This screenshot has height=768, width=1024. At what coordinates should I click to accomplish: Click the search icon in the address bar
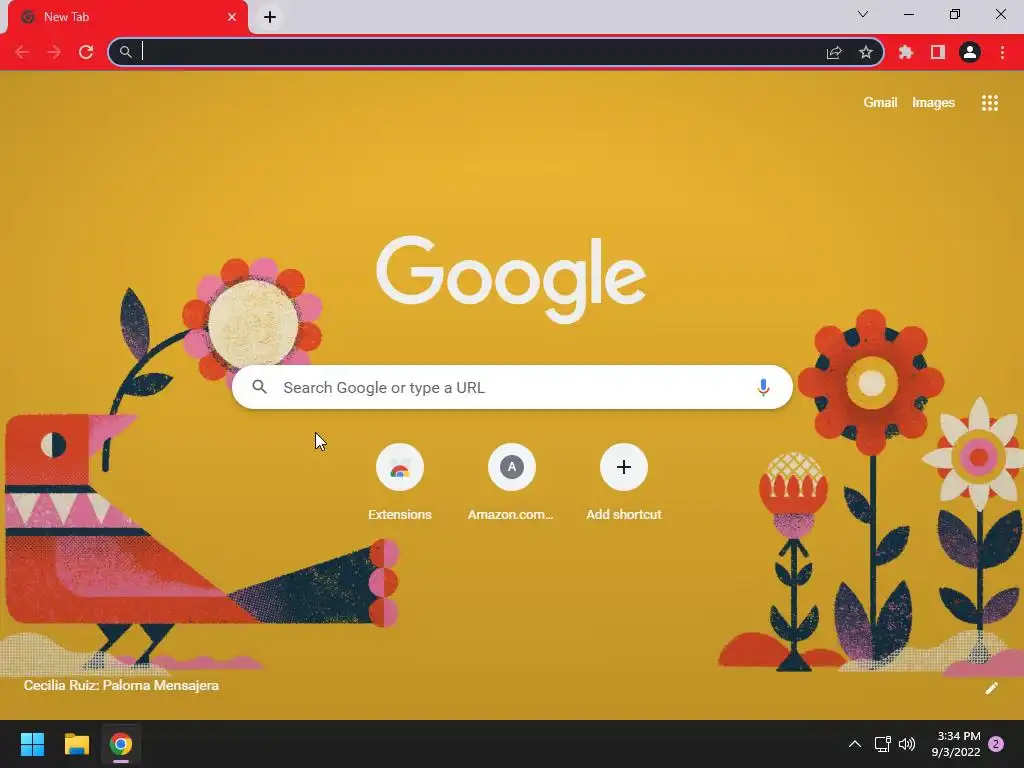[125, 52]
